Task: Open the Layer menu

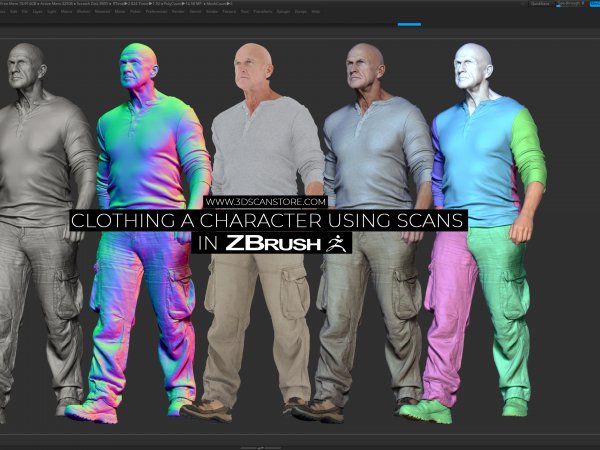Action: click(x=38, y=11)
